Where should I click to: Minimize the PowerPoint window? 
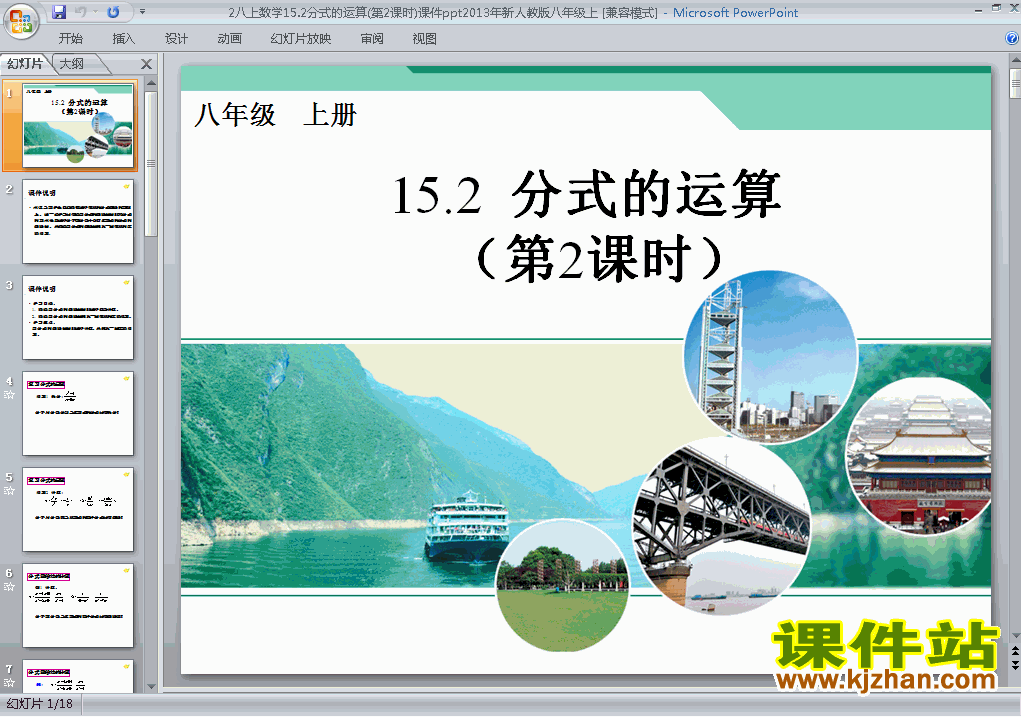point(979,9)
